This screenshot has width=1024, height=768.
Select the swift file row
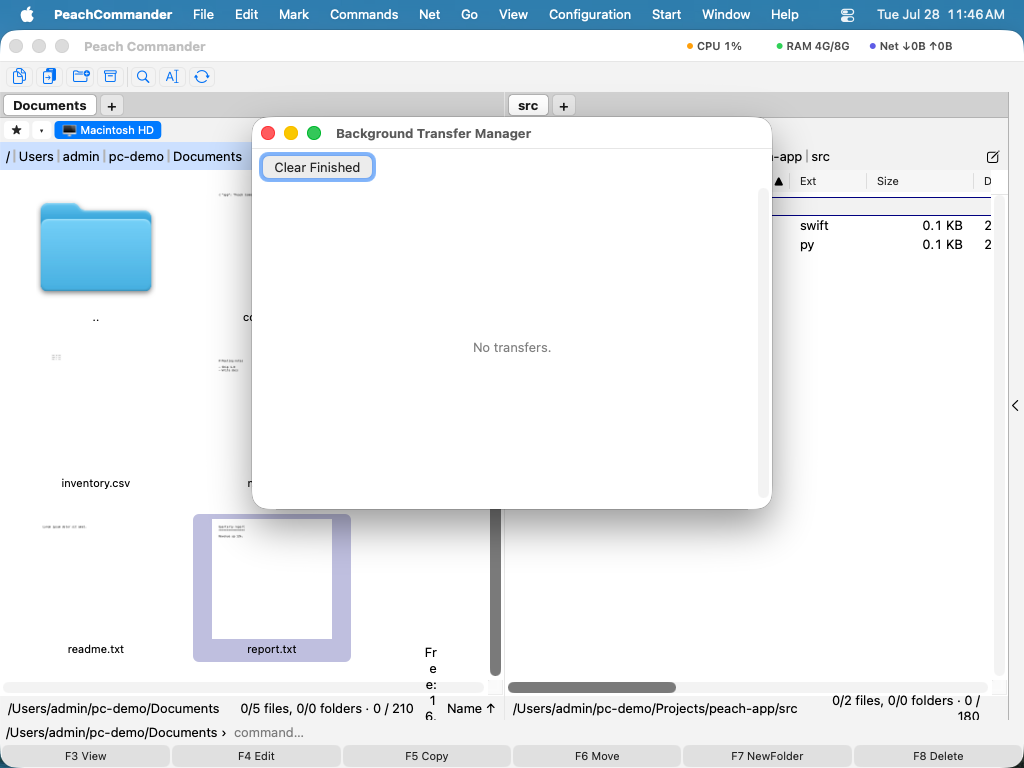coord(882,225)
